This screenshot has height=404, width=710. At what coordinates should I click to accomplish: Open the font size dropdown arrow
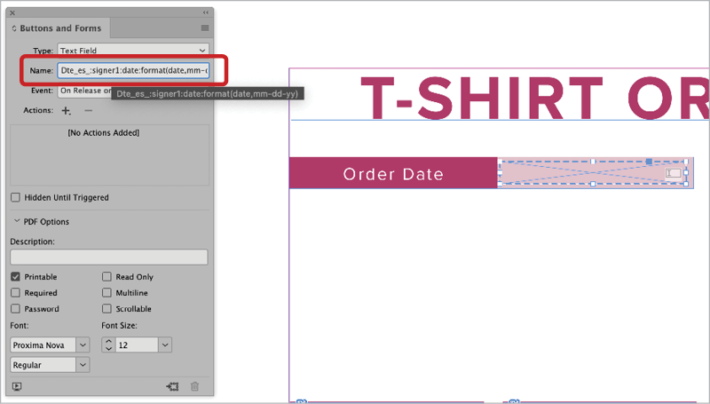[165, 345]
